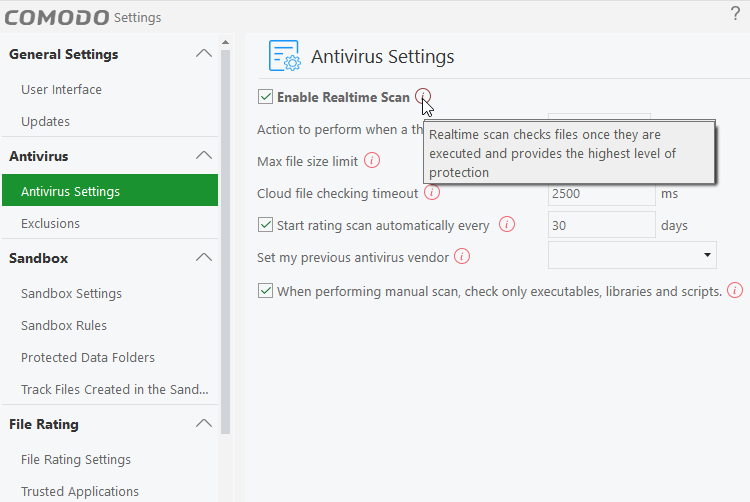The width and height of the screenshot is (750, 502).
Task: Click the General Settings heading
Action: [64, 55]
